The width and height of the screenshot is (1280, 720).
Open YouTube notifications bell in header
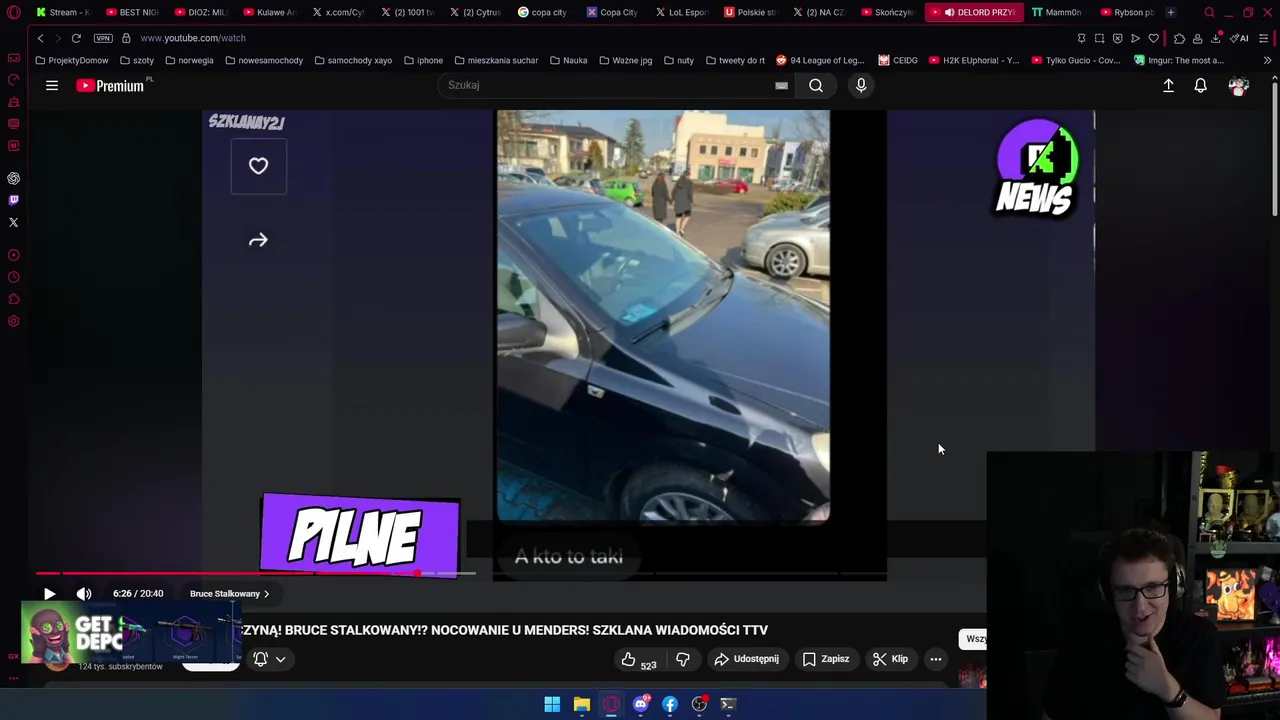1200,86
